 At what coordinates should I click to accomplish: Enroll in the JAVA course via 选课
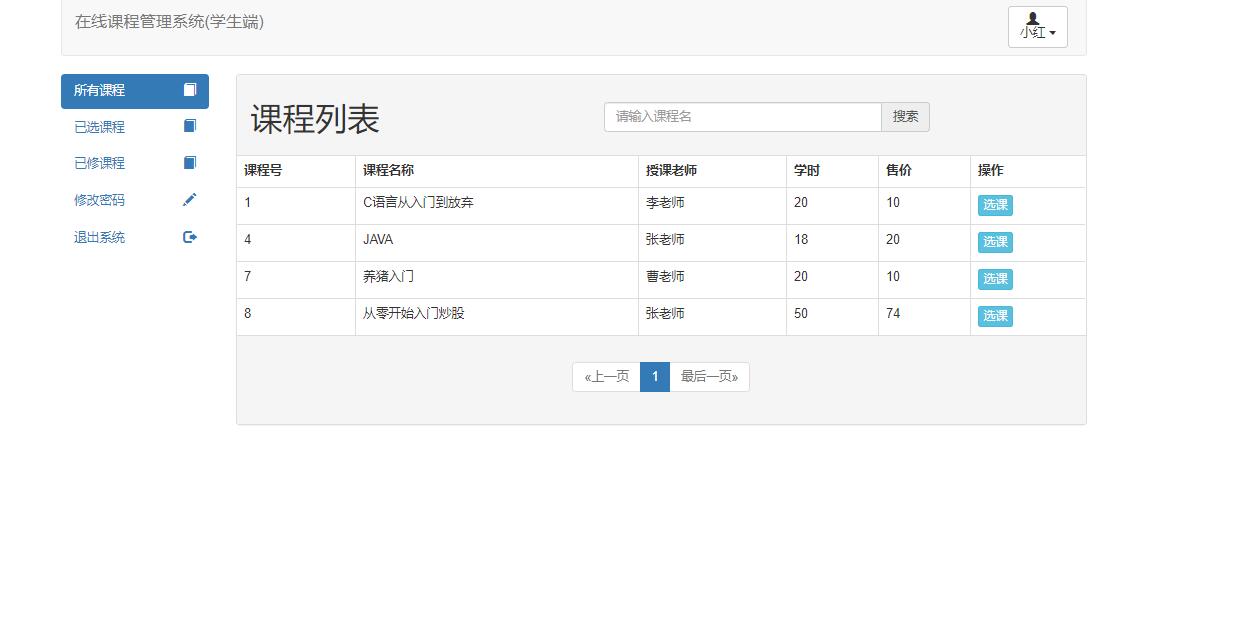pos(995,242)
